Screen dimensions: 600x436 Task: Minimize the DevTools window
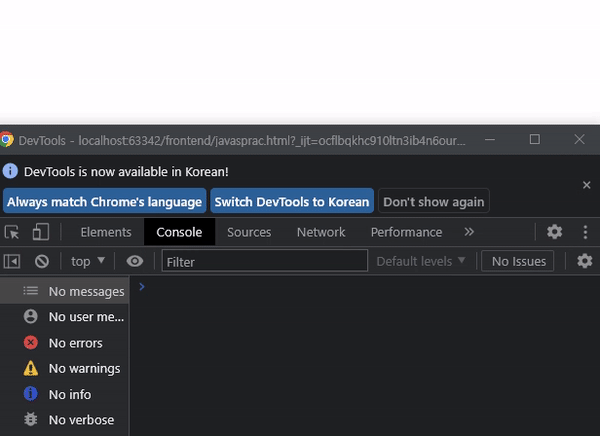[x=490, y=140]
